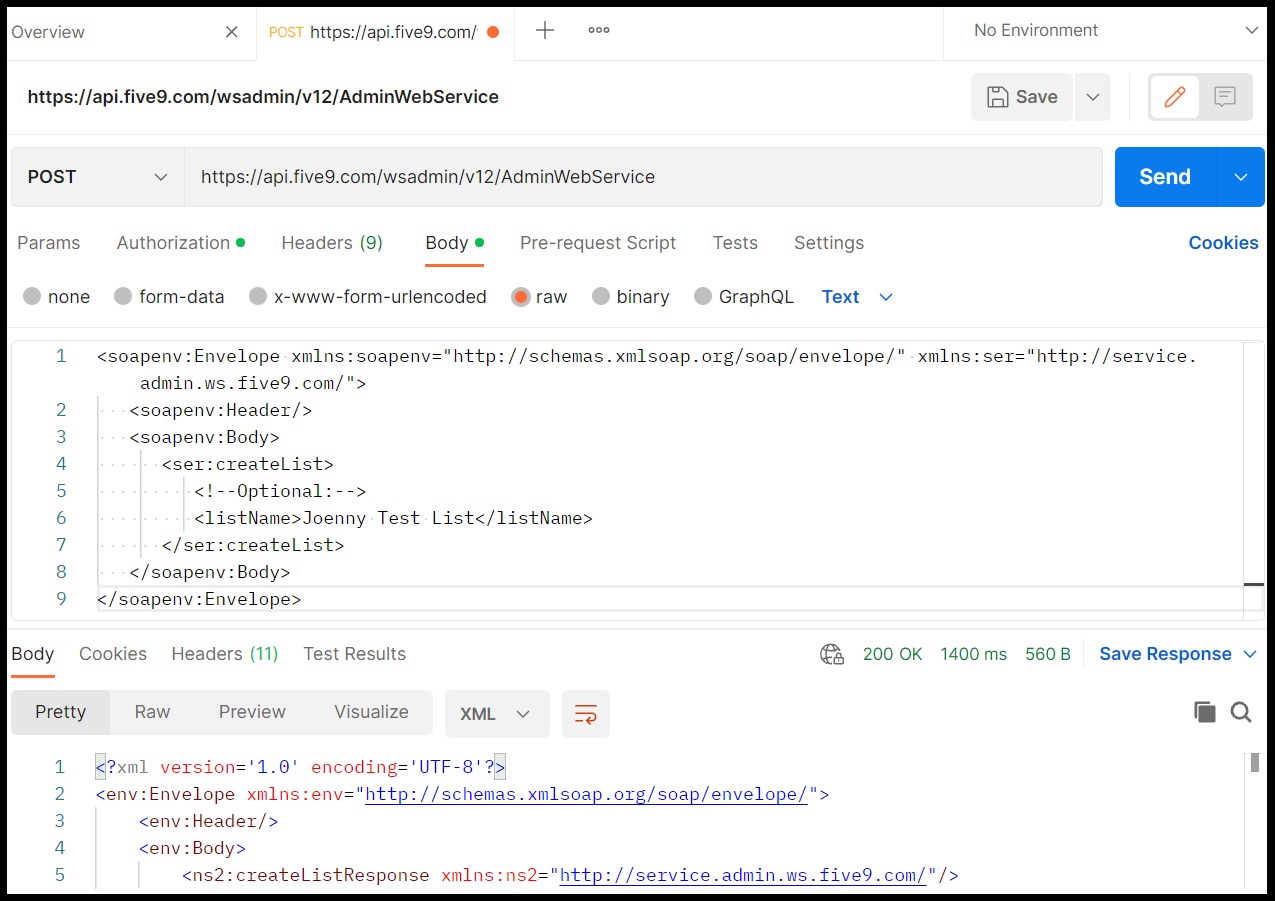Switch to the Overview tab
Image resolution: width=1275 pixels, height=901 pixels.
click(48, 32)
